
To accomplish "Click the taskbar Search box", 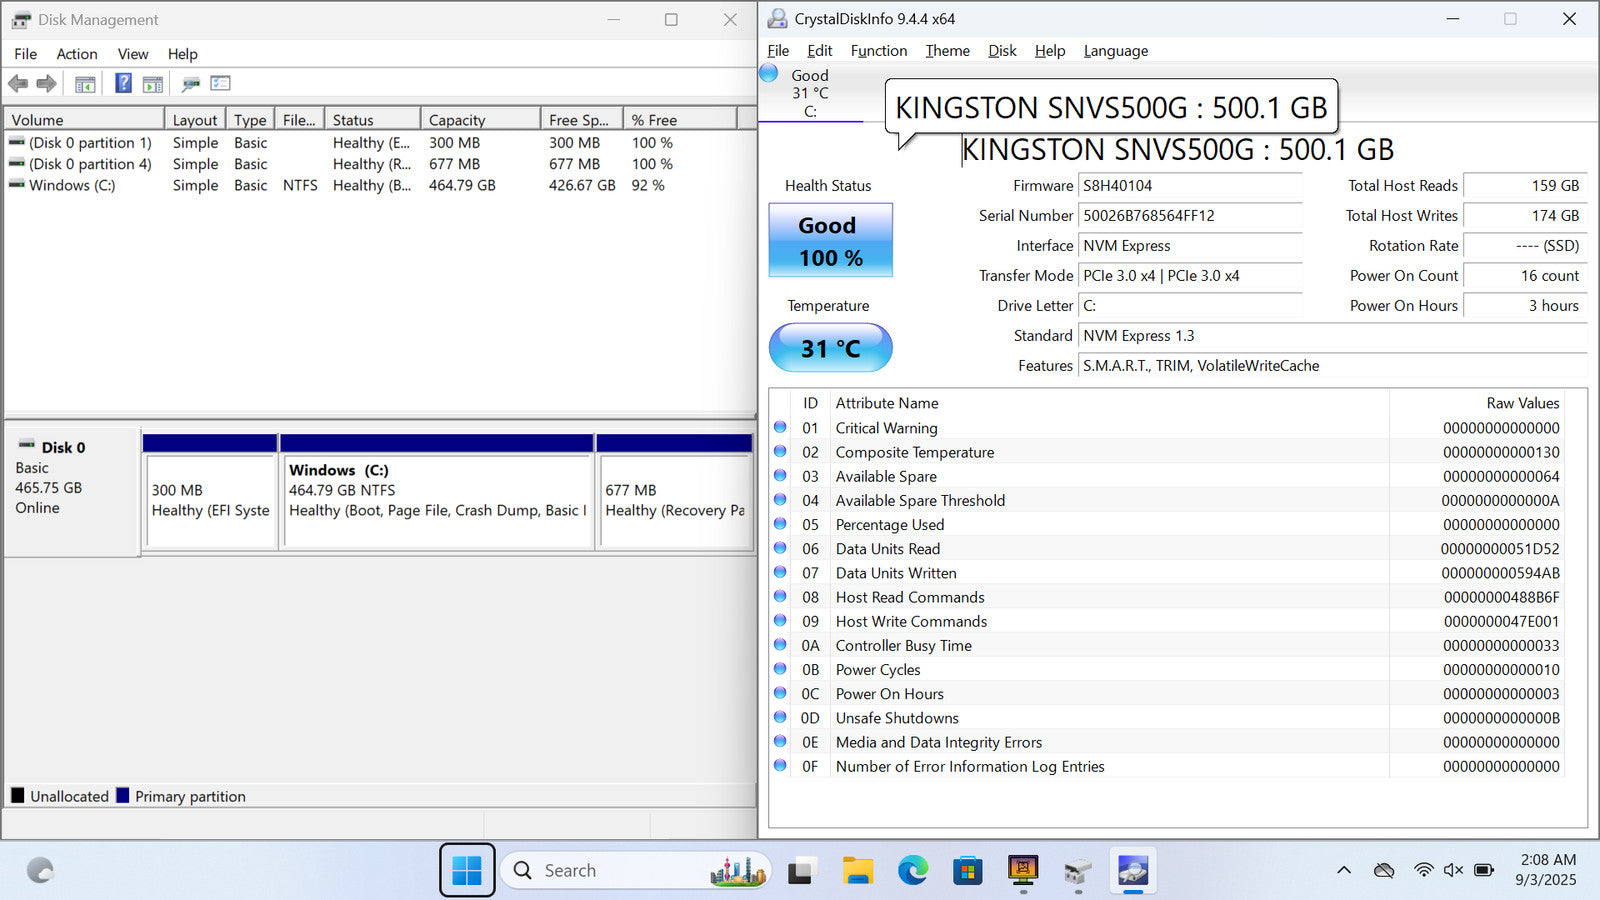I will 636,870.
